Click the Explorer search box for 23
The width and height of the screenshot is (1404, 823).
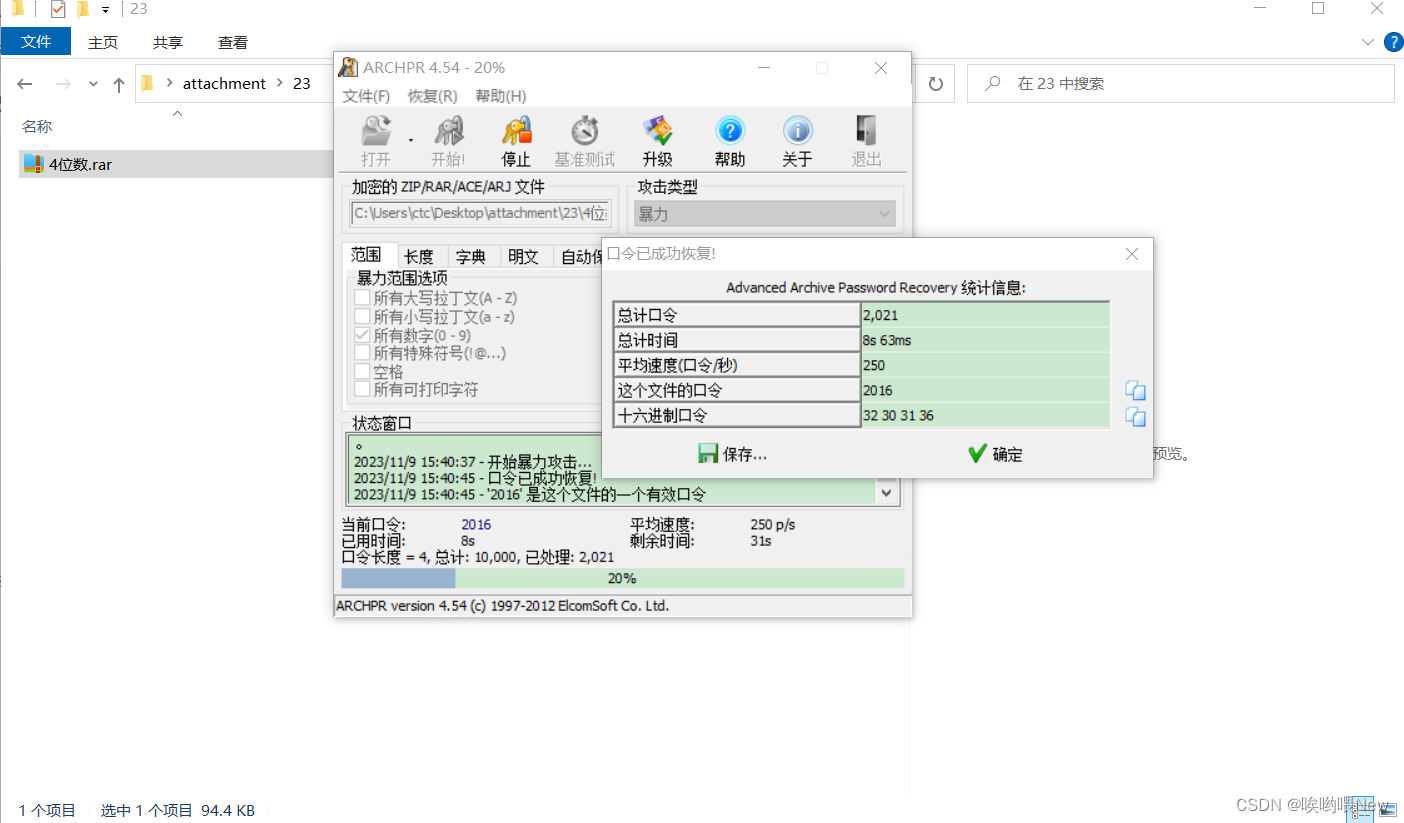click(x=1180, y=84)
